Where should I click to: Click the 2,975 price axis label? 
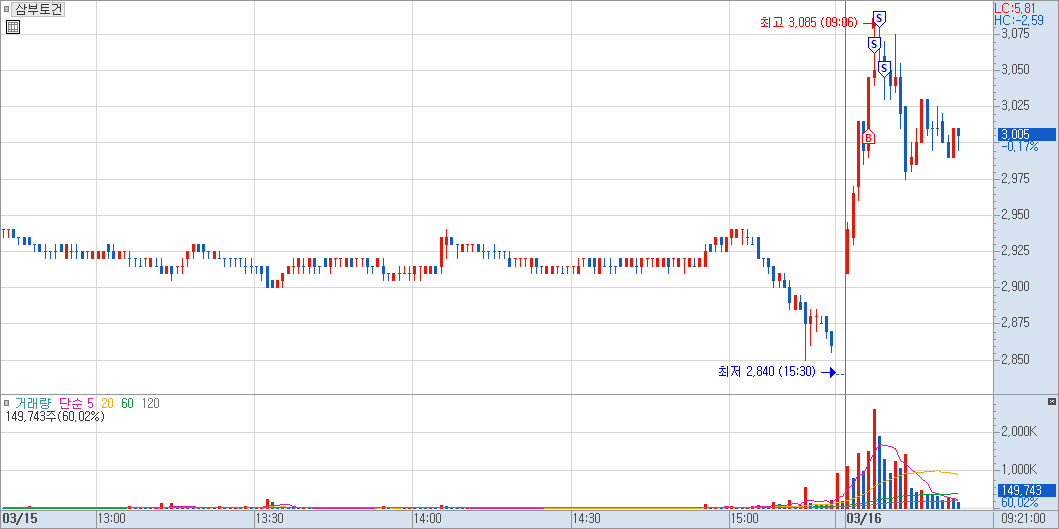tap(1016, 178)
